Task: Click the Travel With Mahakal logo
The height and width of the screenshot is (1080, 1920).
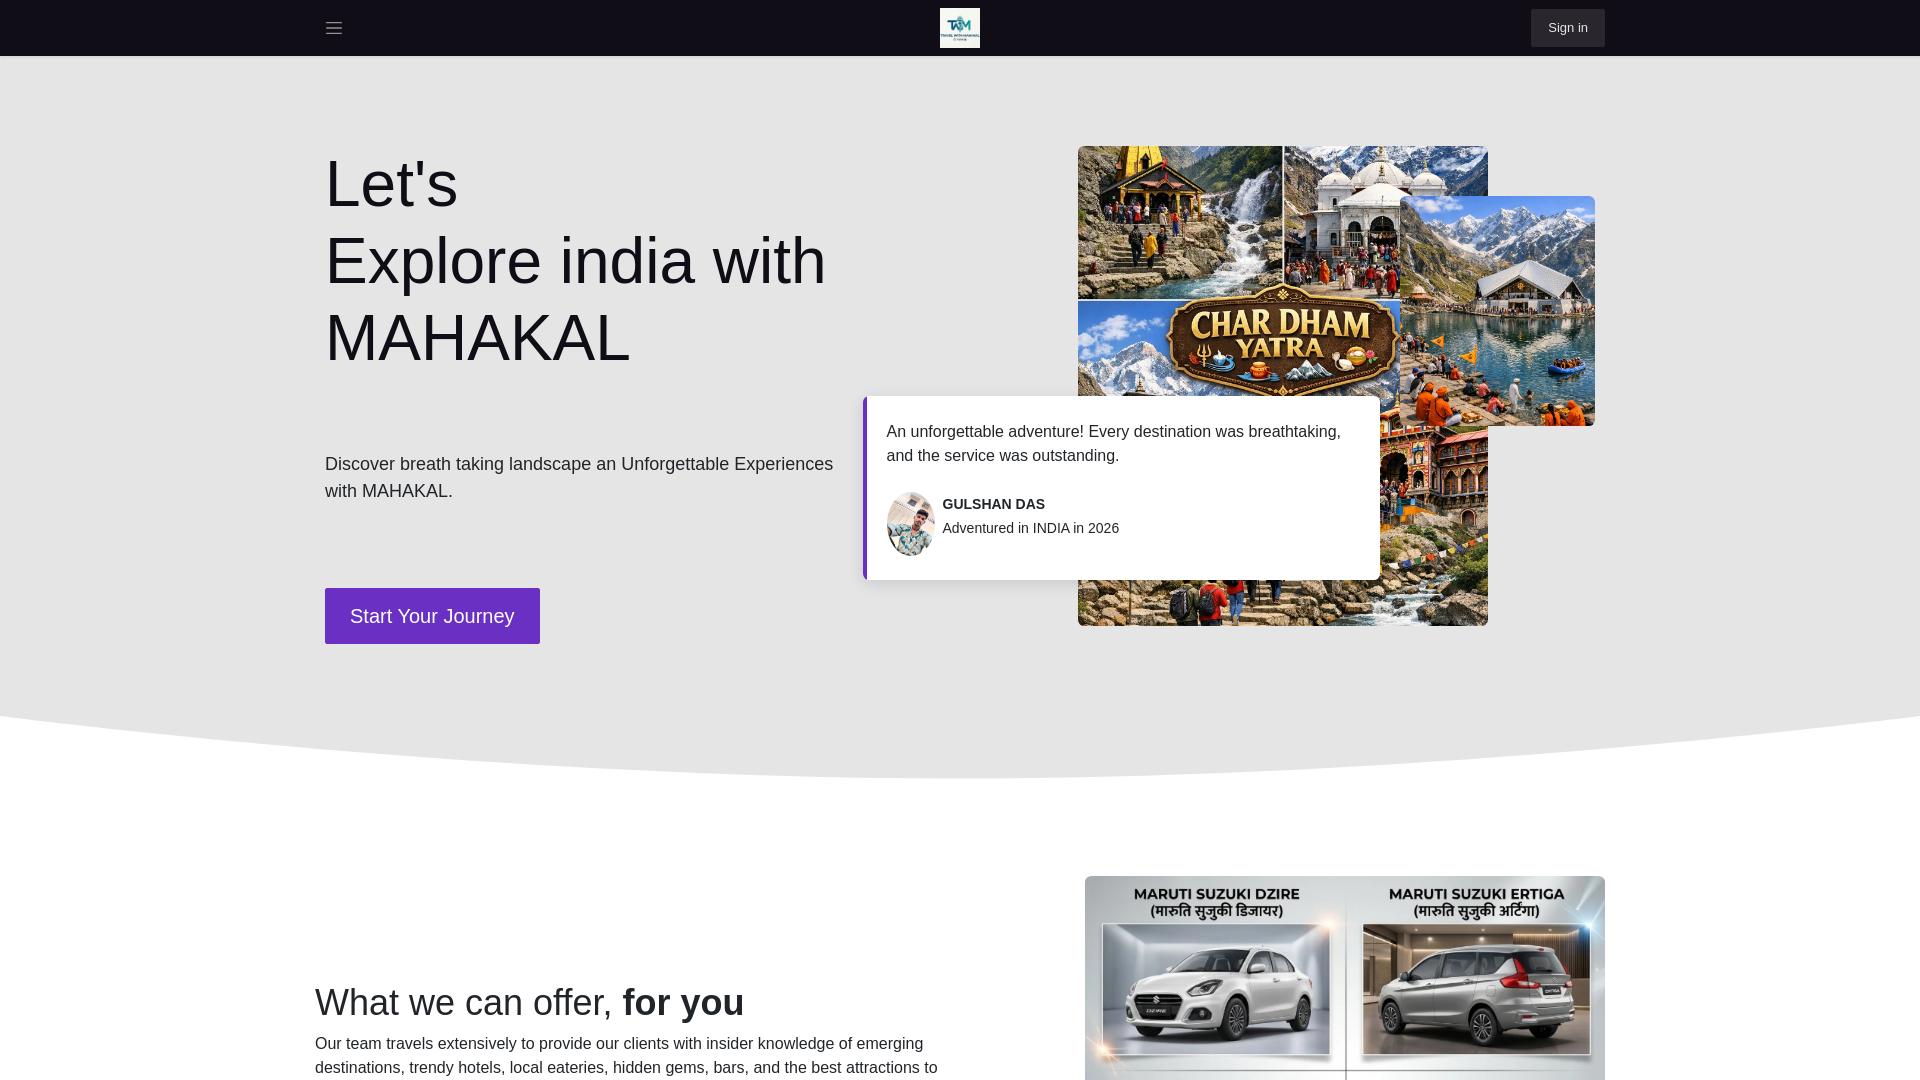Action: [x=960, y=28]
